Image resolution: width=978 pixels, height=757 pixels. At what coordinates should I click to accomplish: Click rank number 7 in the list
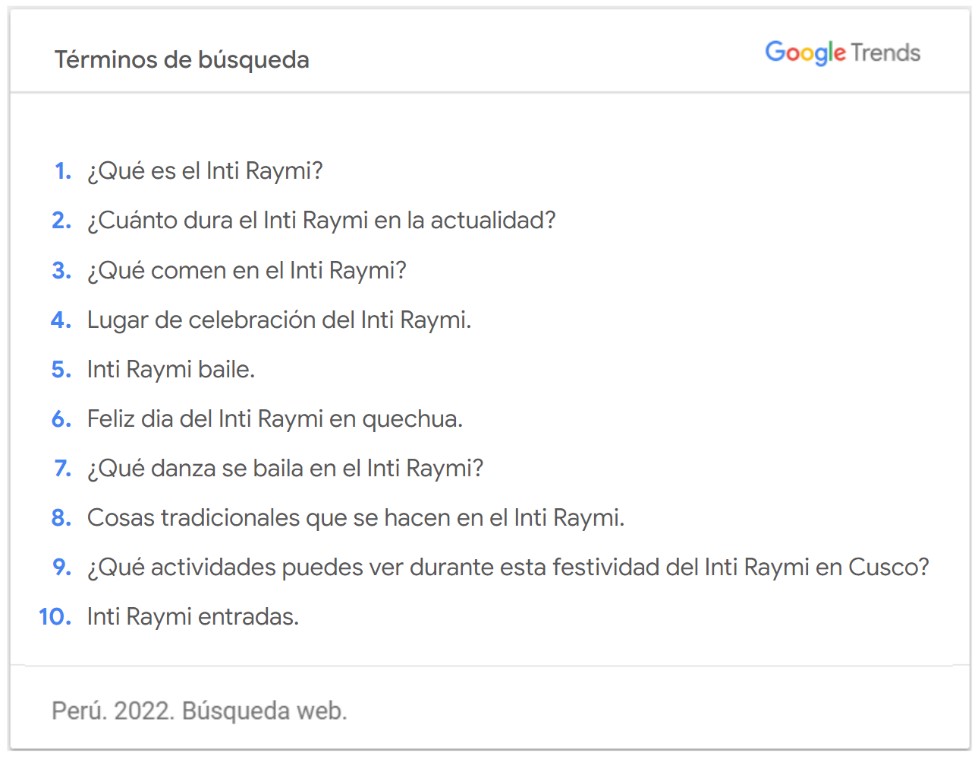pyautogui.click(x=62, y=468)
